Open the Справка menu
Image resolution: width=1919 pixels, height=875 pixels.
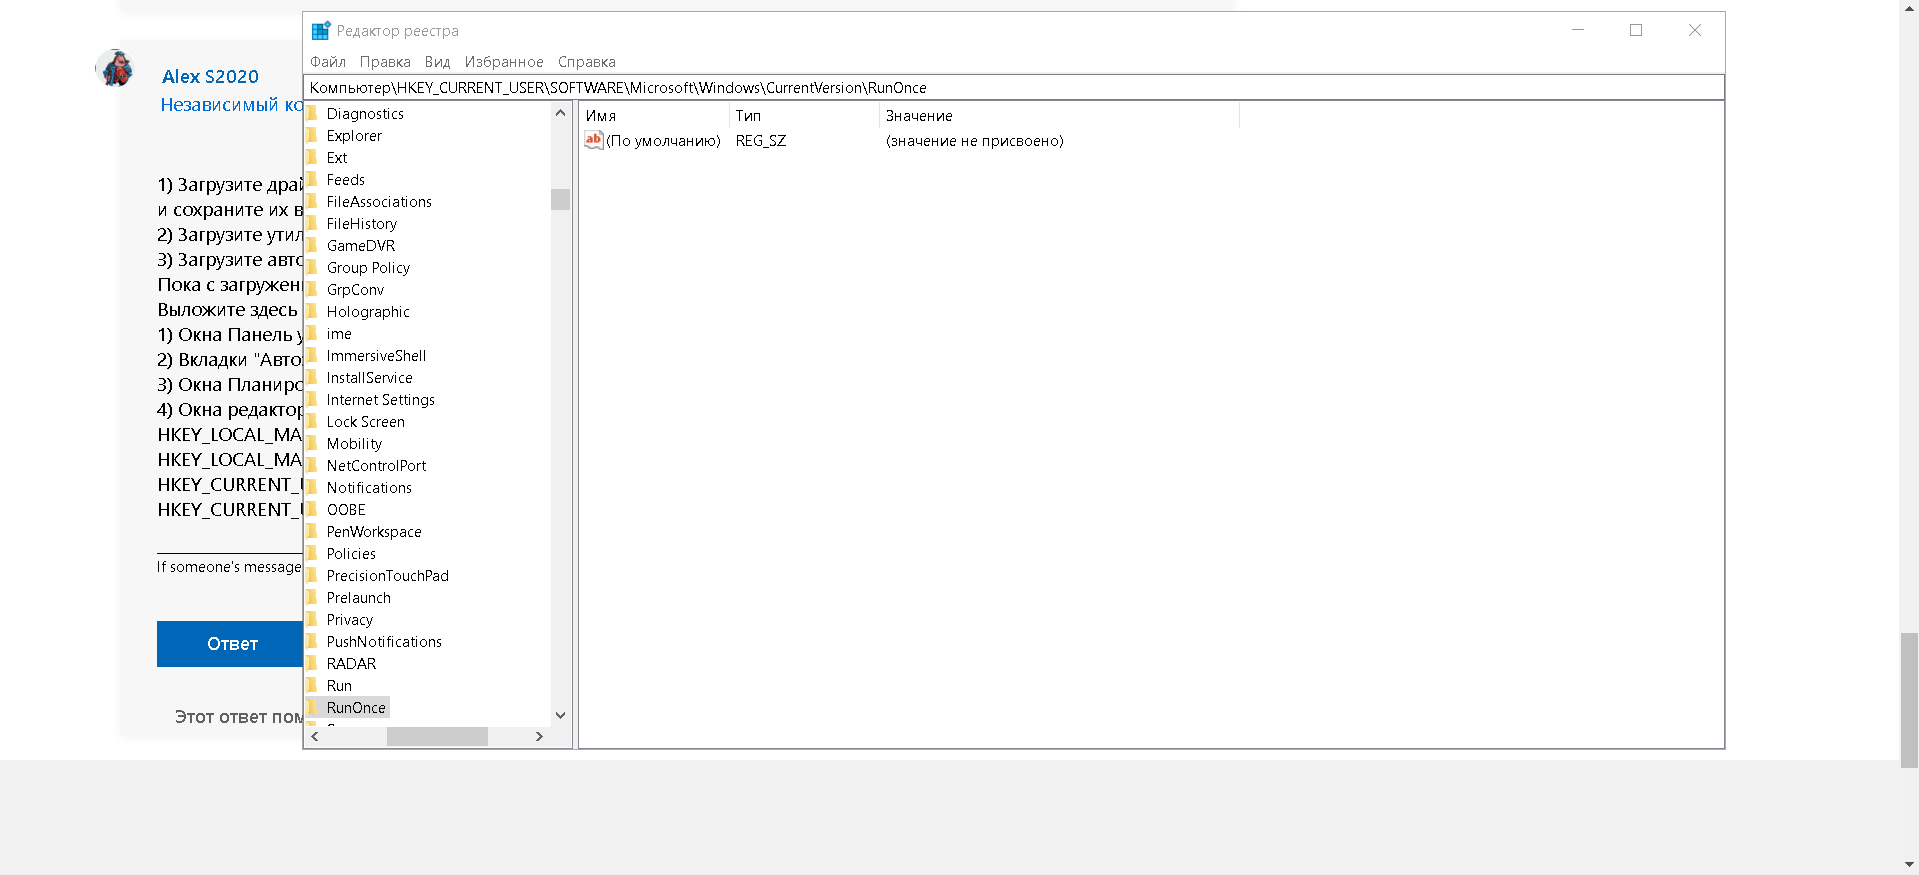click(x=587, y=62)
